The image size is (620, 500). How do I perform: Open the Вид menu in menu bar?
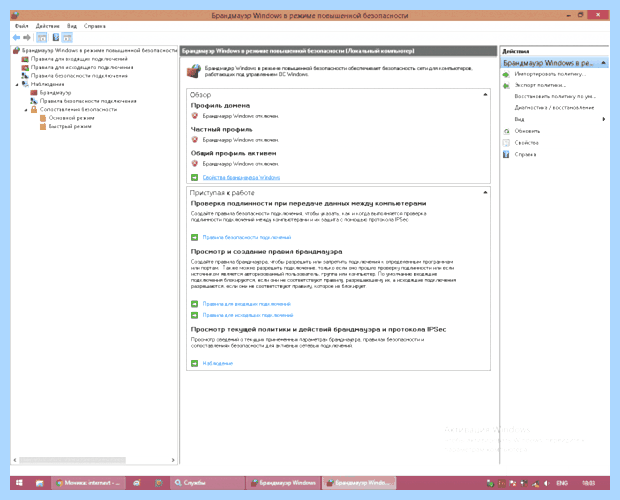tap(72, 26)
